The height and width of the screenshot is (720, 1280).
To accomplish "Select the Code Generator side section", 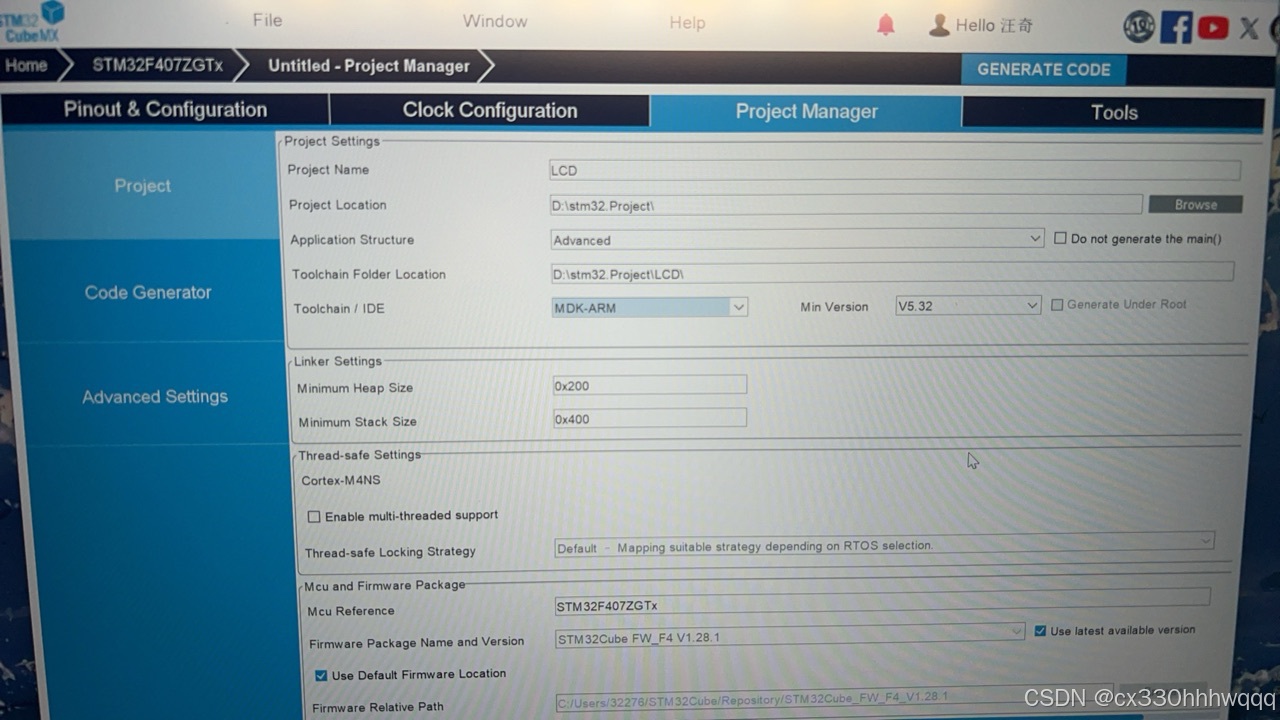I will click(148, 293).
